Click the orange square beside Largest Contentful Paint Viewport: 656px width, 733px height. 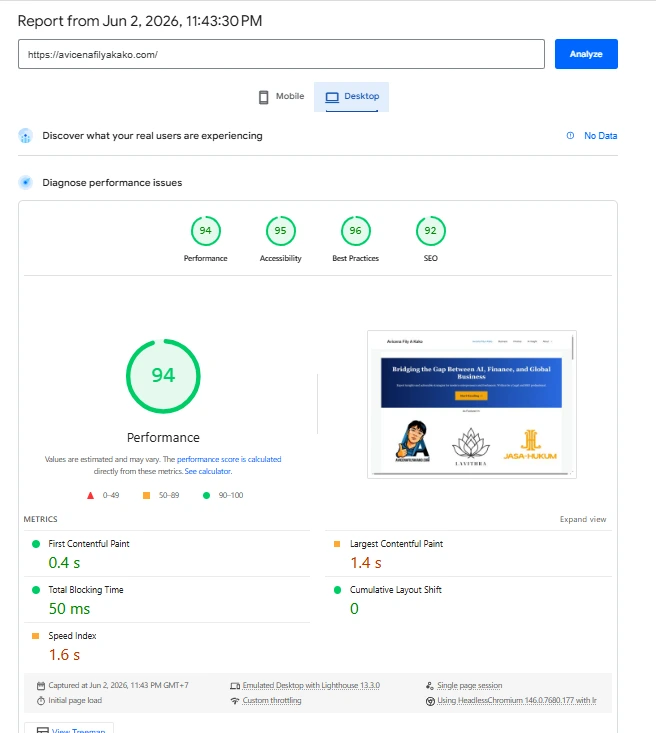click(x=337, y=544)
